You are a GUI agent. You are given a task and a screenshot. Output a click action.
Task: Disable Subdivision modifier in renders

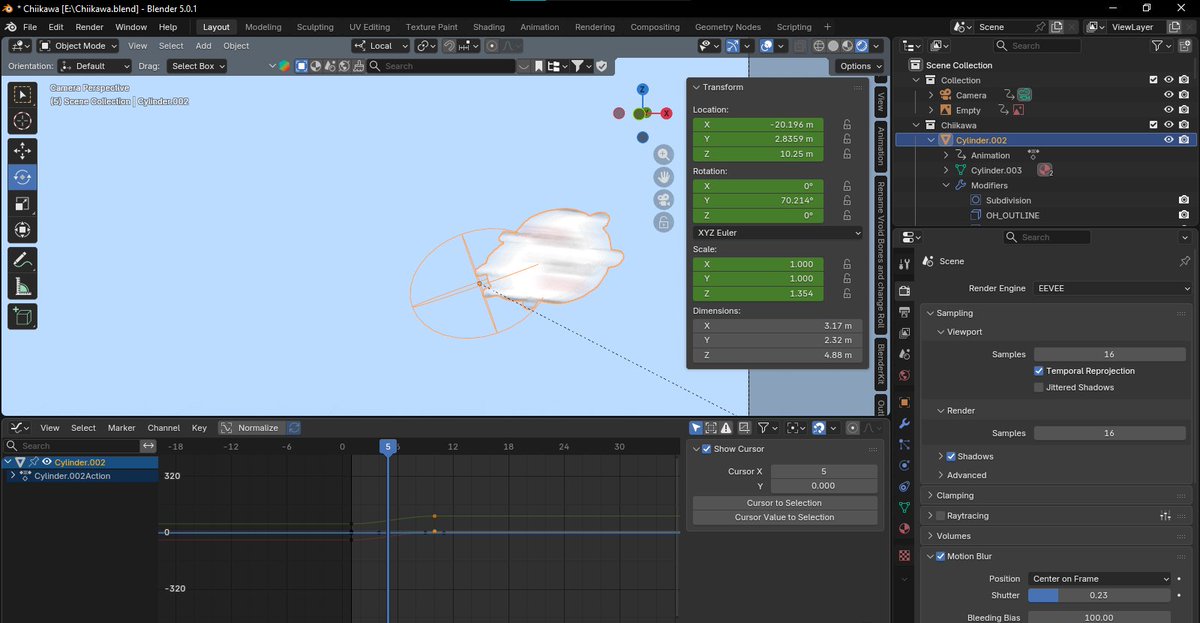[1184, 200]
